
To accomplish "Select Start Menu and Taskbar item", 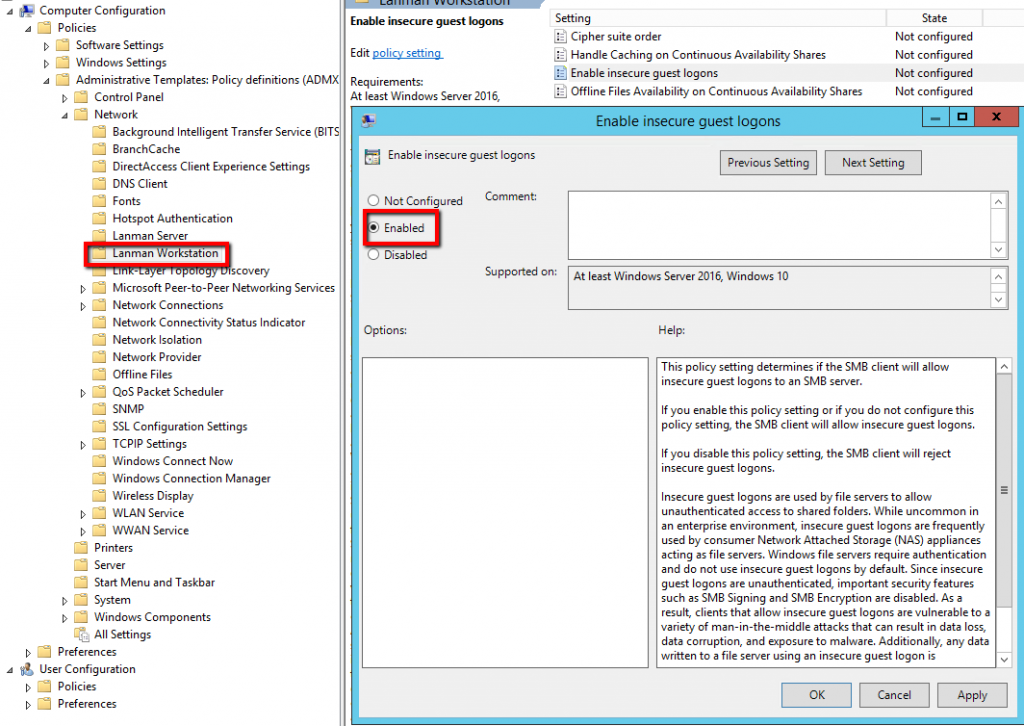I will click(154, 582).
